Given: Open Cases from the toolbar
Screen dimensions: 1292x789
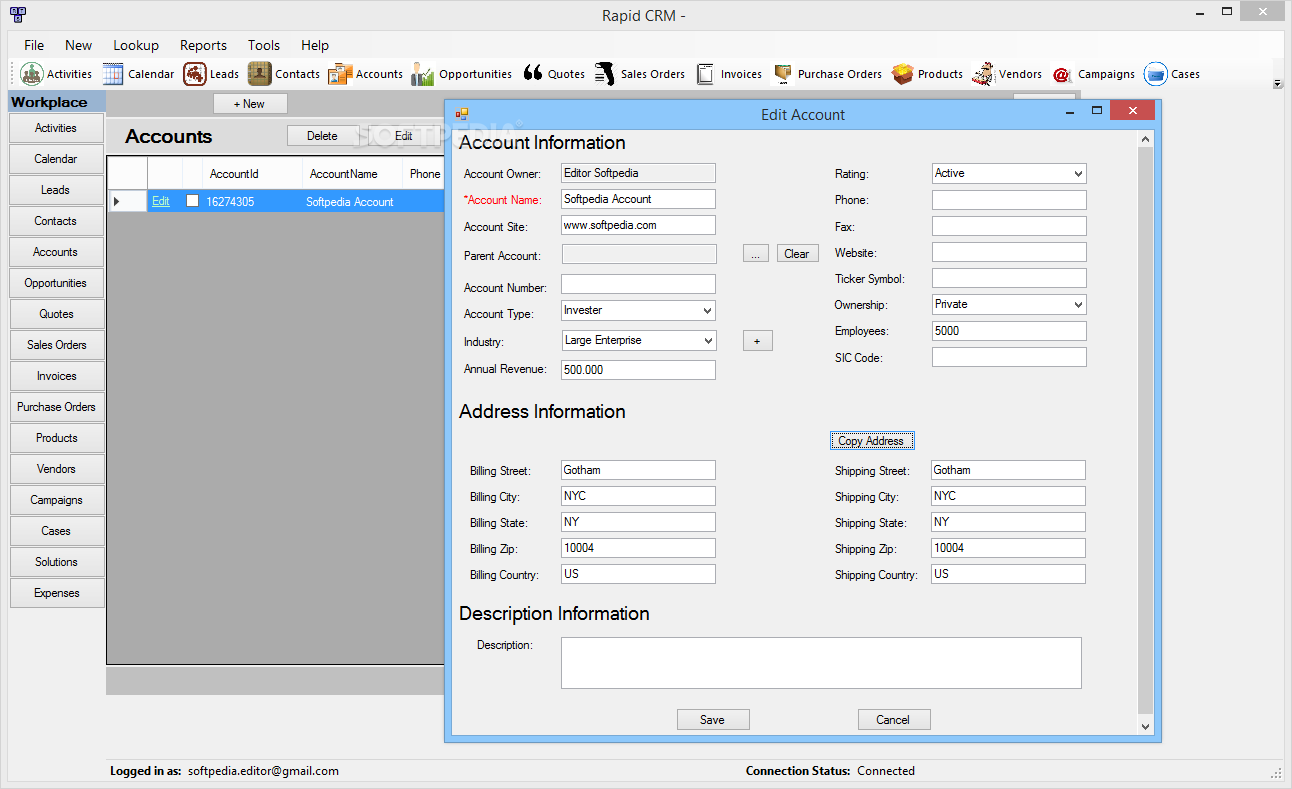Looking at the screenshot, I should pos(1172,74).
